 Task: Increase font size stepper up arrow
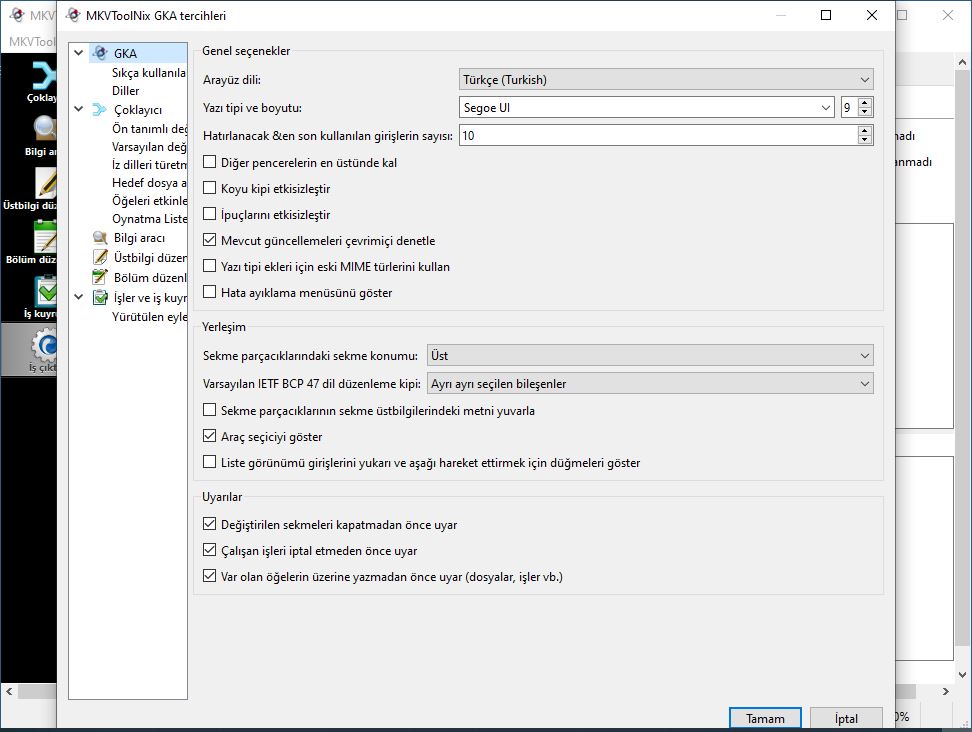click(865, 103)
